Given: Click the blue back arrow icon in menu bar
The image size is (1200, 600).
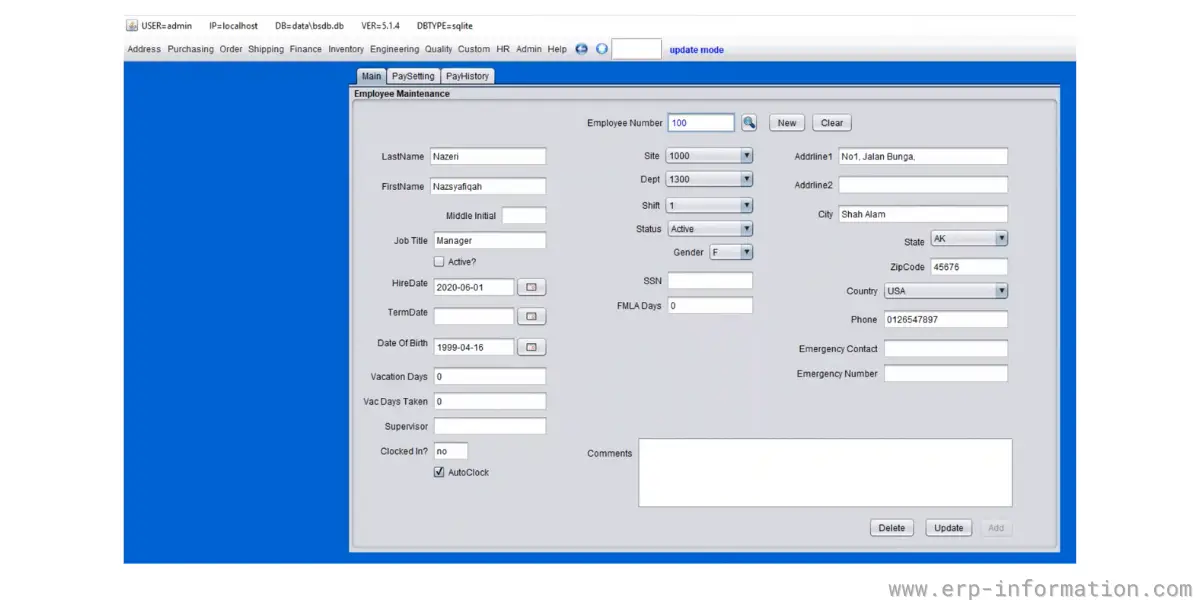Looking at the screenshot, I should pyautogui.click(x=582, y=48).
